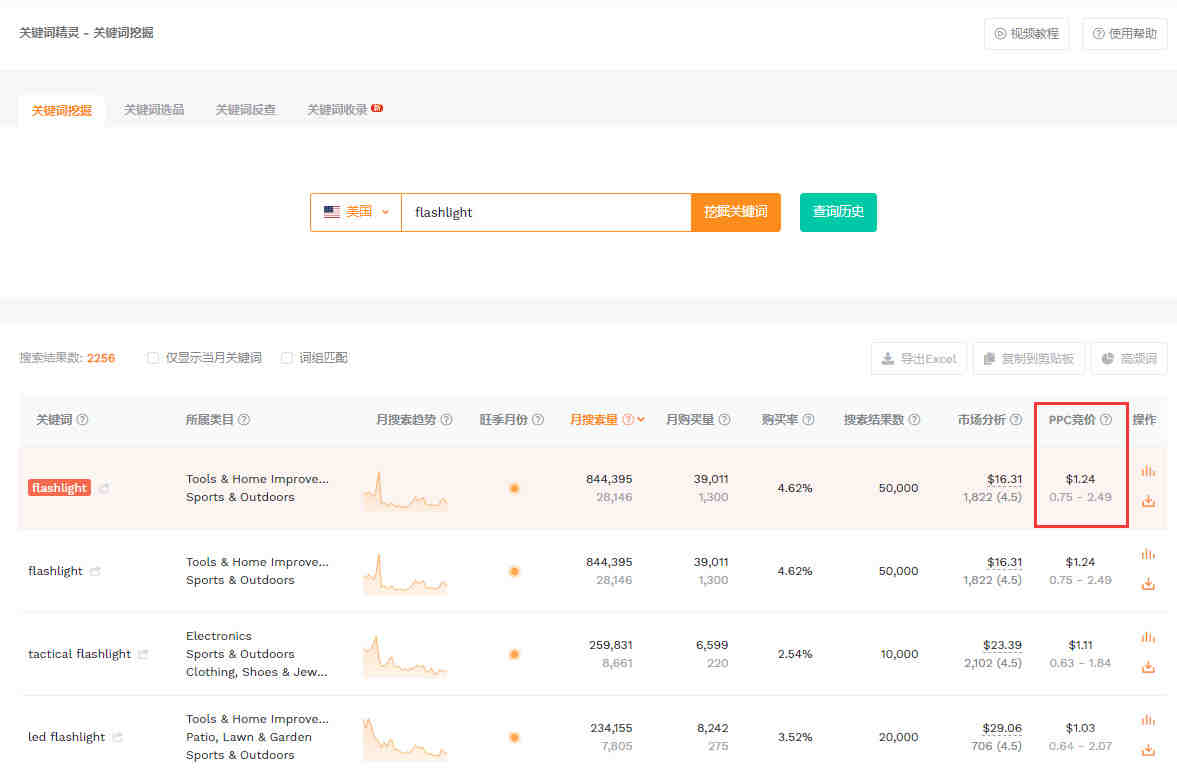The width and height of the screenshot is (1177, 777).
Task: Open external link icon next to highlighted flashlight
Action: point(104,488)
